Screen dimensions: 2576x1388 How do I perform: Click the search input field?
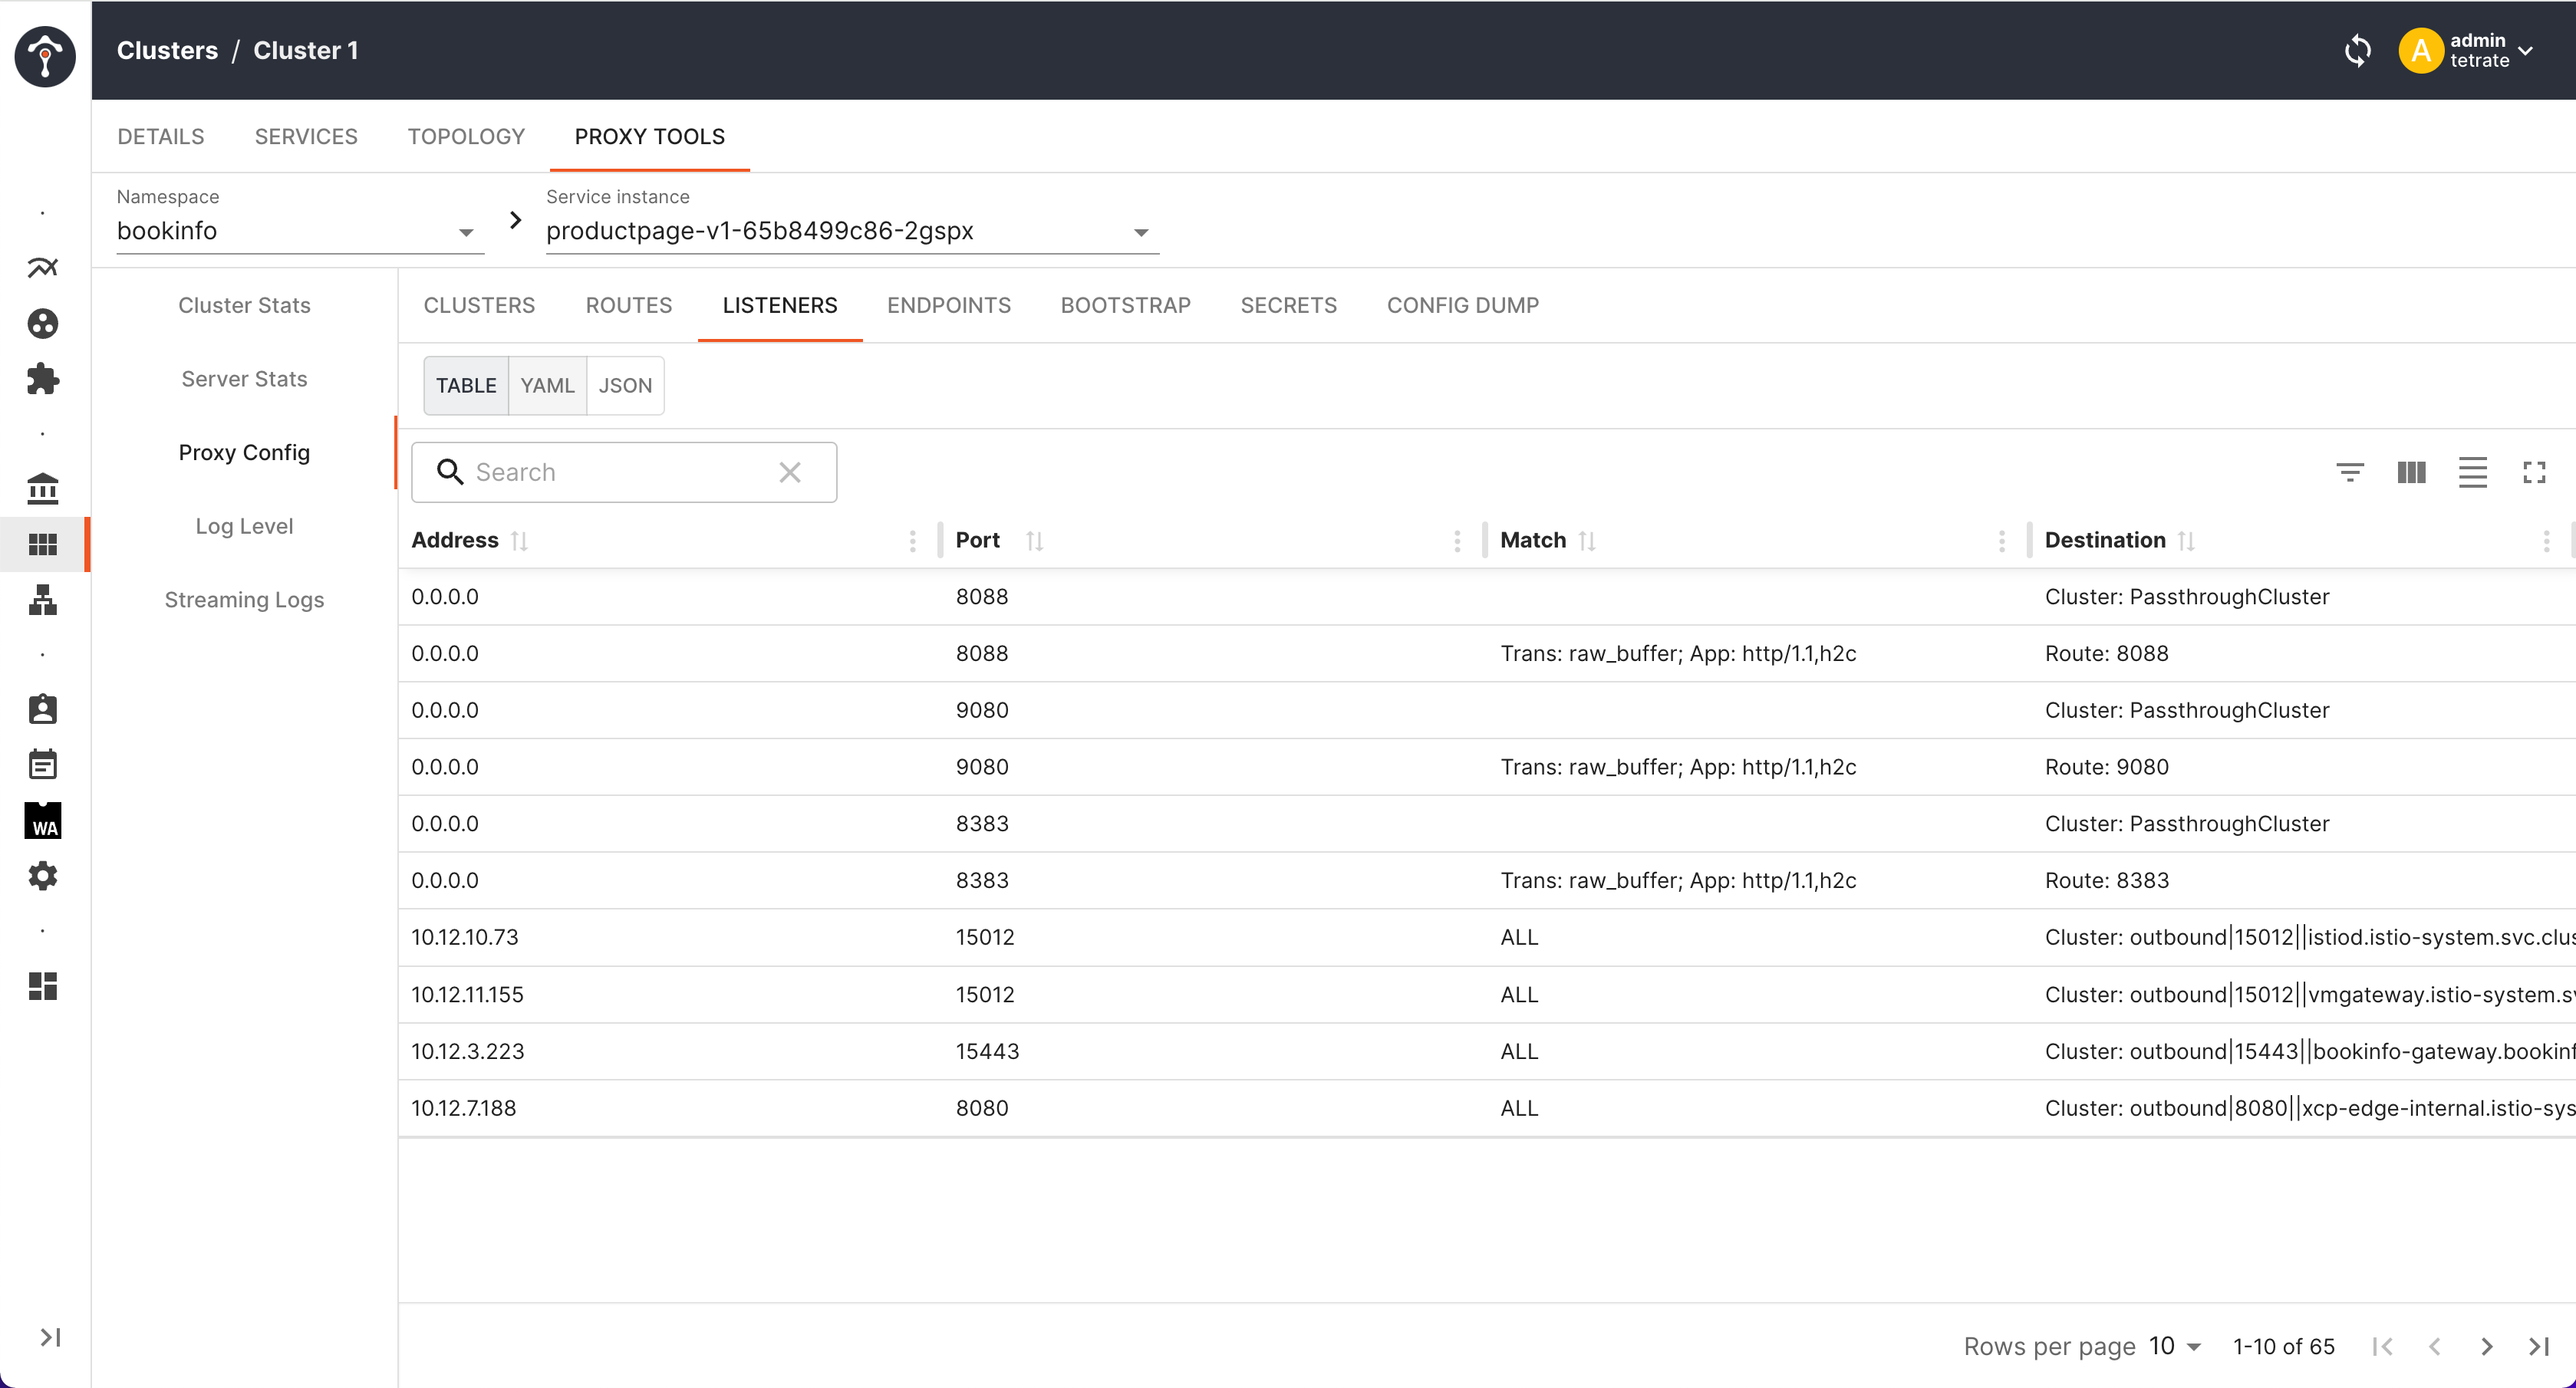624,472
